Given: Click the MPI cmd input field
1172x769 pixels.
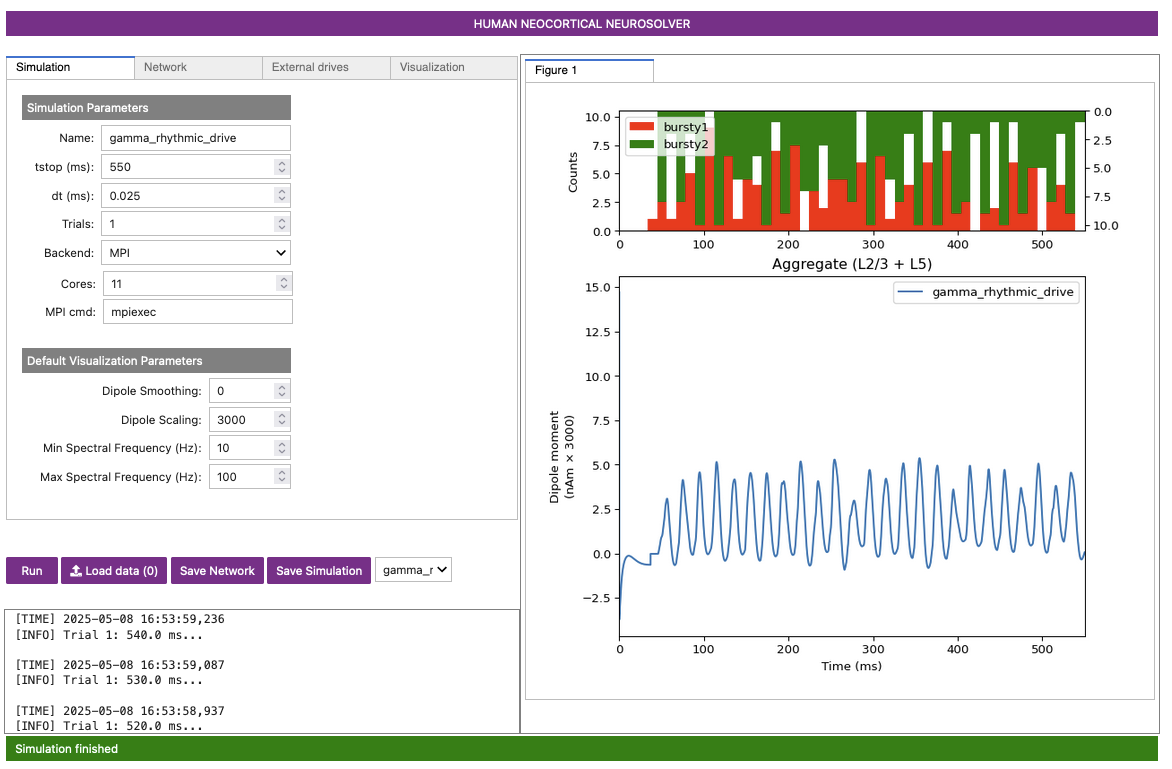Looking at the screenshot, I should coord(197,312).
